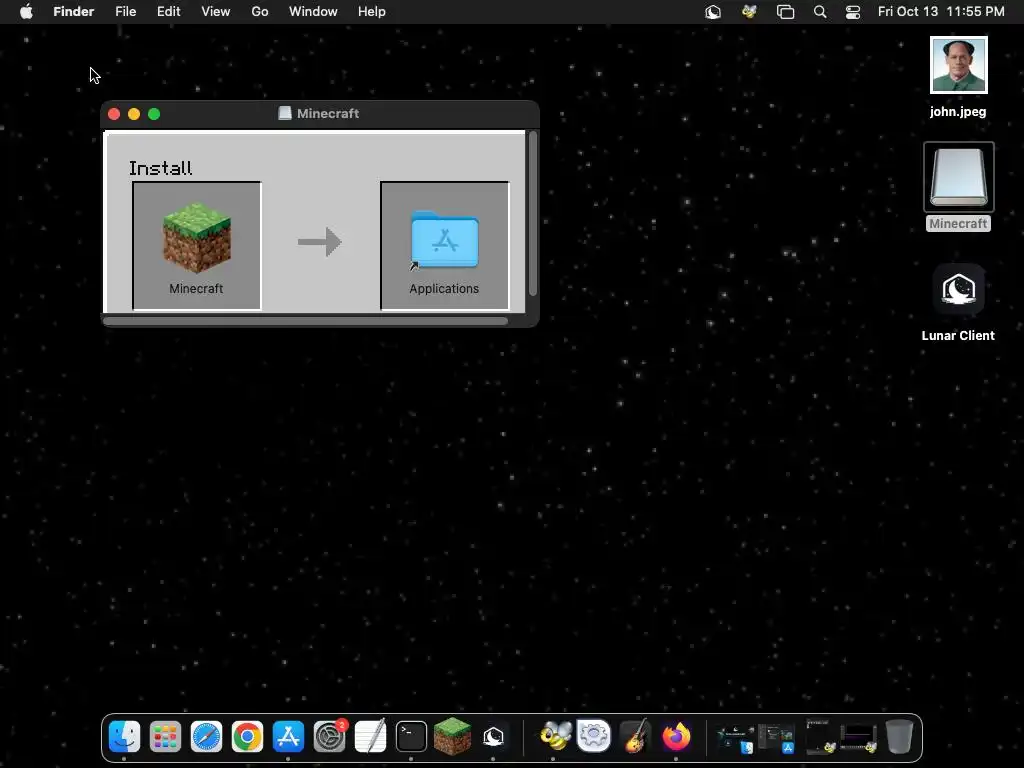Open Finder from the Dock
1024x768 pixels.
click(124, 737)
